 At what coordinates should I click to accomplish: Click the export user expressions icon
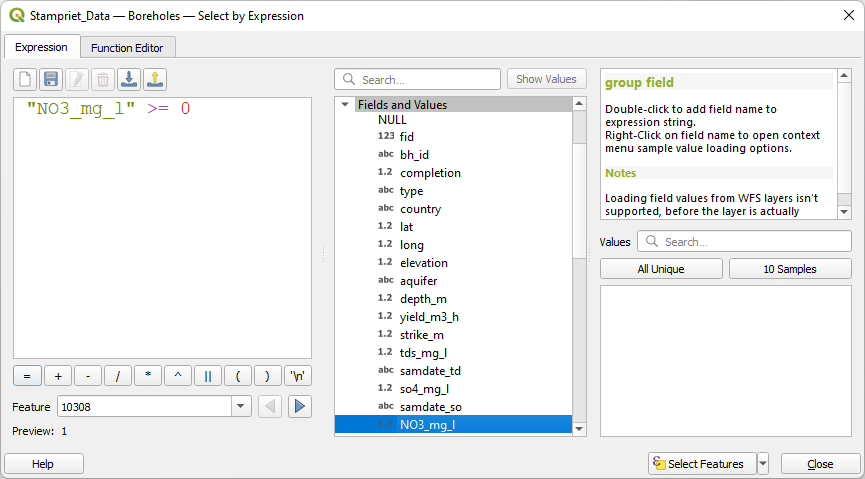[154, 79]
